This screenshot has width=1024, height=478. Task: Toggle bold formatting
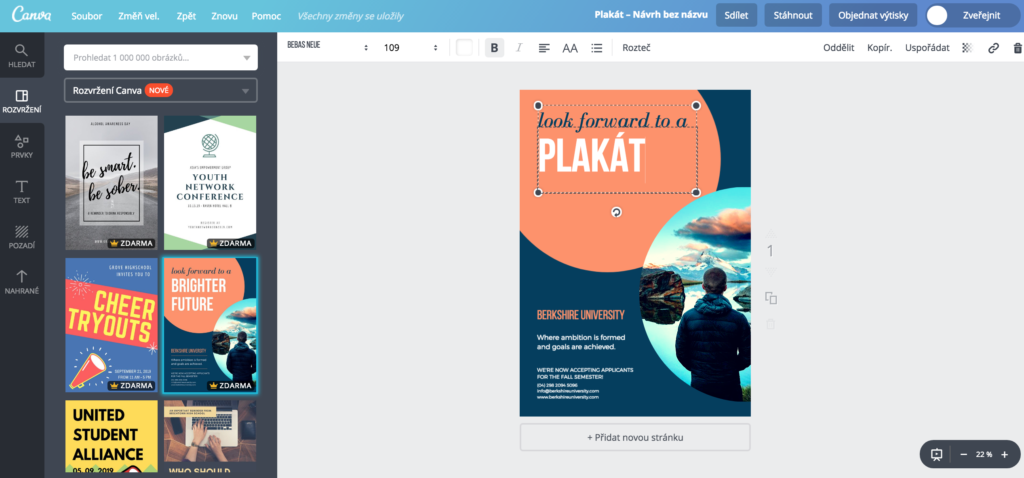point(494,48)
